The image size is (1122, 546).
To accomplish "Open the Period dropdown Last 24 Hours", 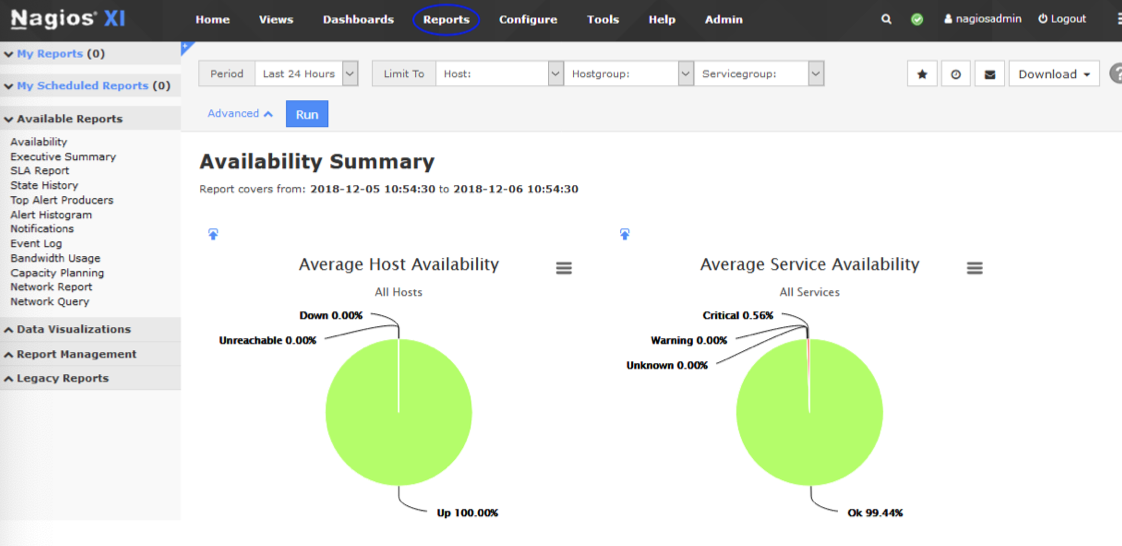I will coord(306,74).
